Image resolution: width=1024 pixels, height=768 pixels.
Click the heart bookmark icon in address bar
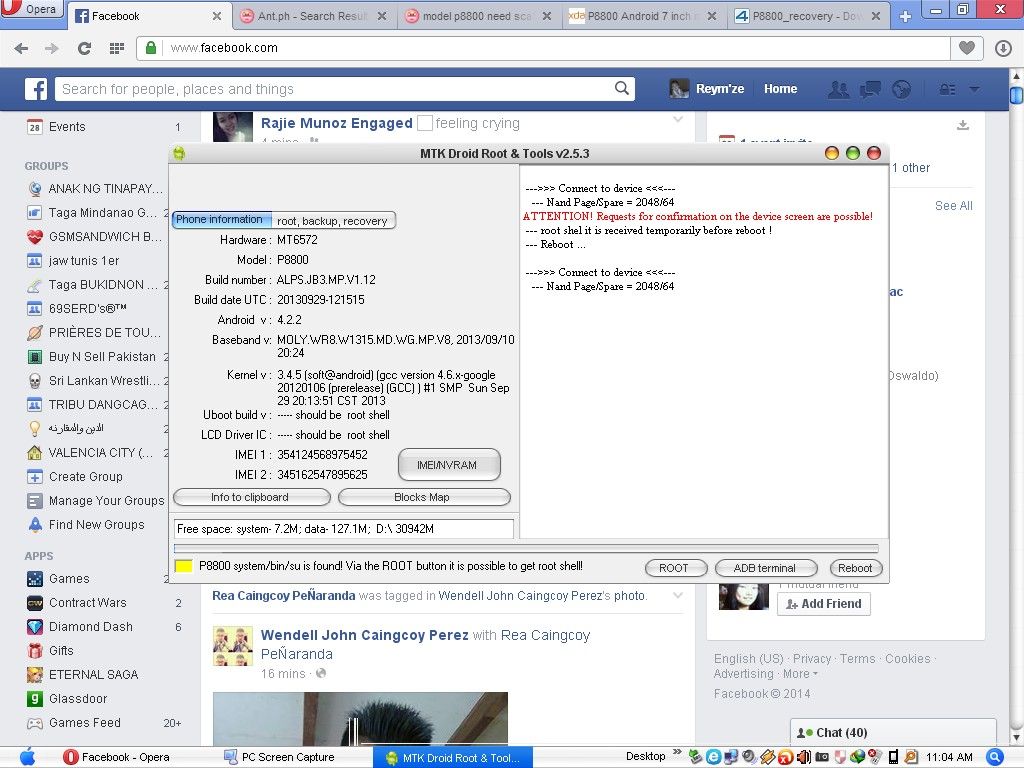click(966, 48)
